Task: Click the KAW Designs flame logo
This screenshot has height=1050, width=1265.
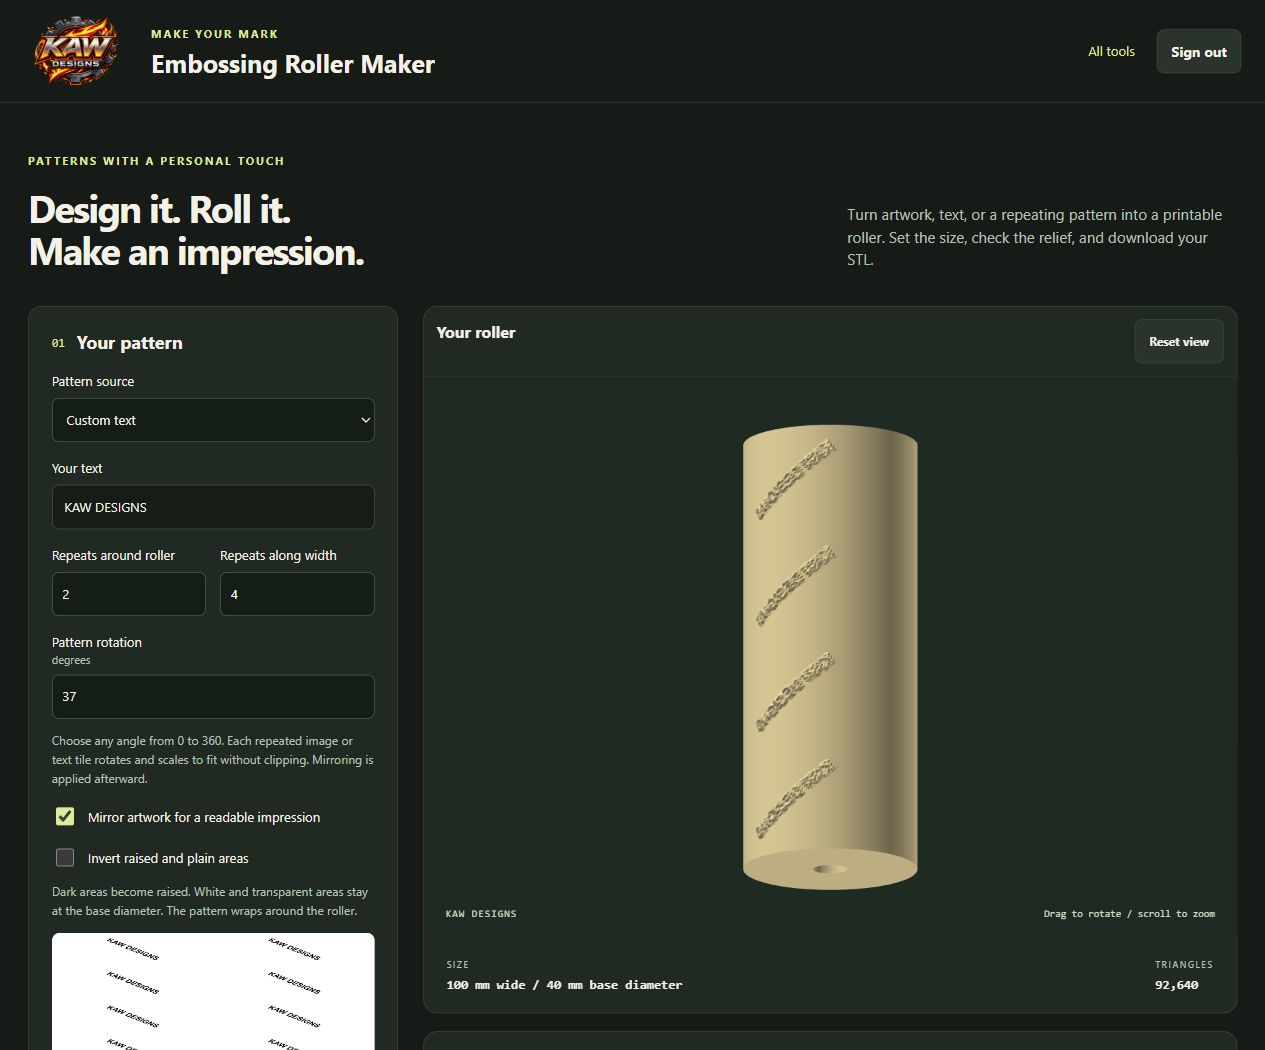Action: [77, 51]
